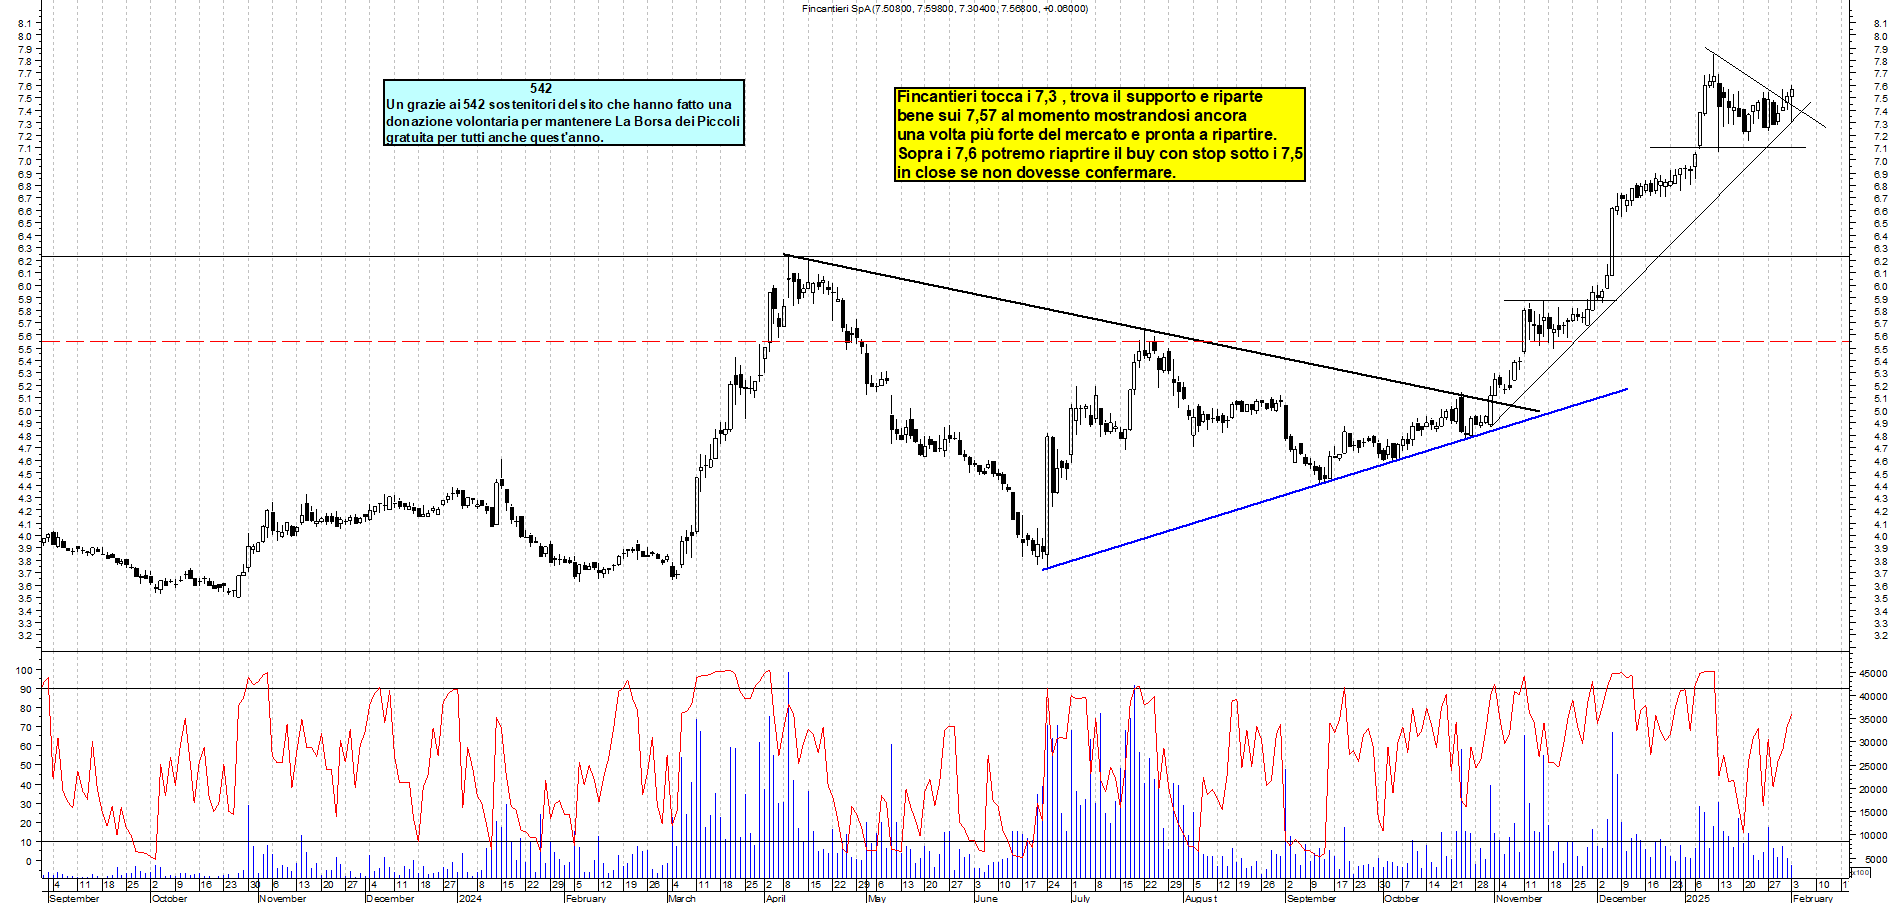The height and width of the screenshot is (903, 1890).
Task: Click the '40000' volume scale value
Action: coord(1873,697)
